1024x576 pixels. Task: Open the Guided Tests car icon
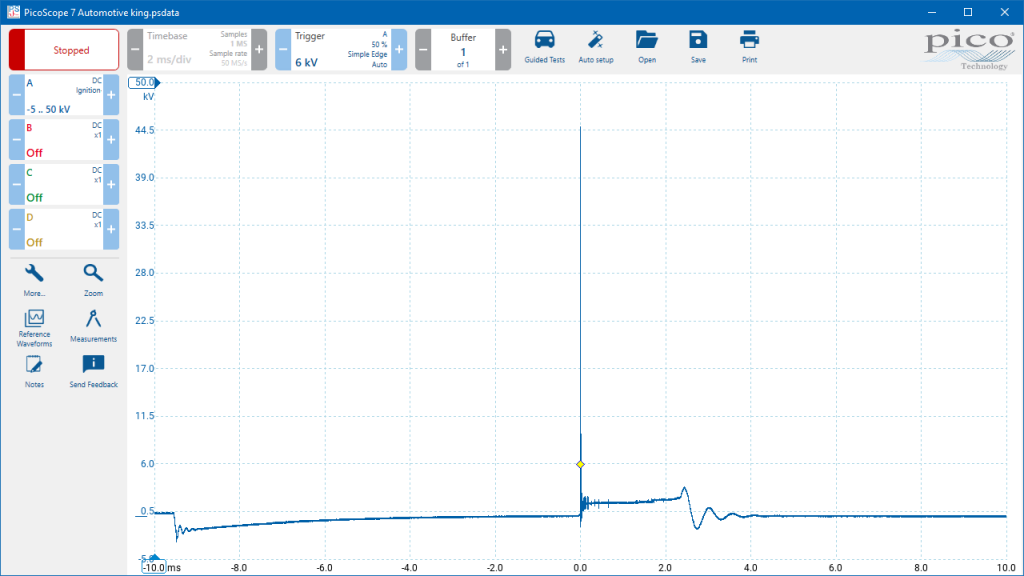pyautogui.click(x=544, y=47)
